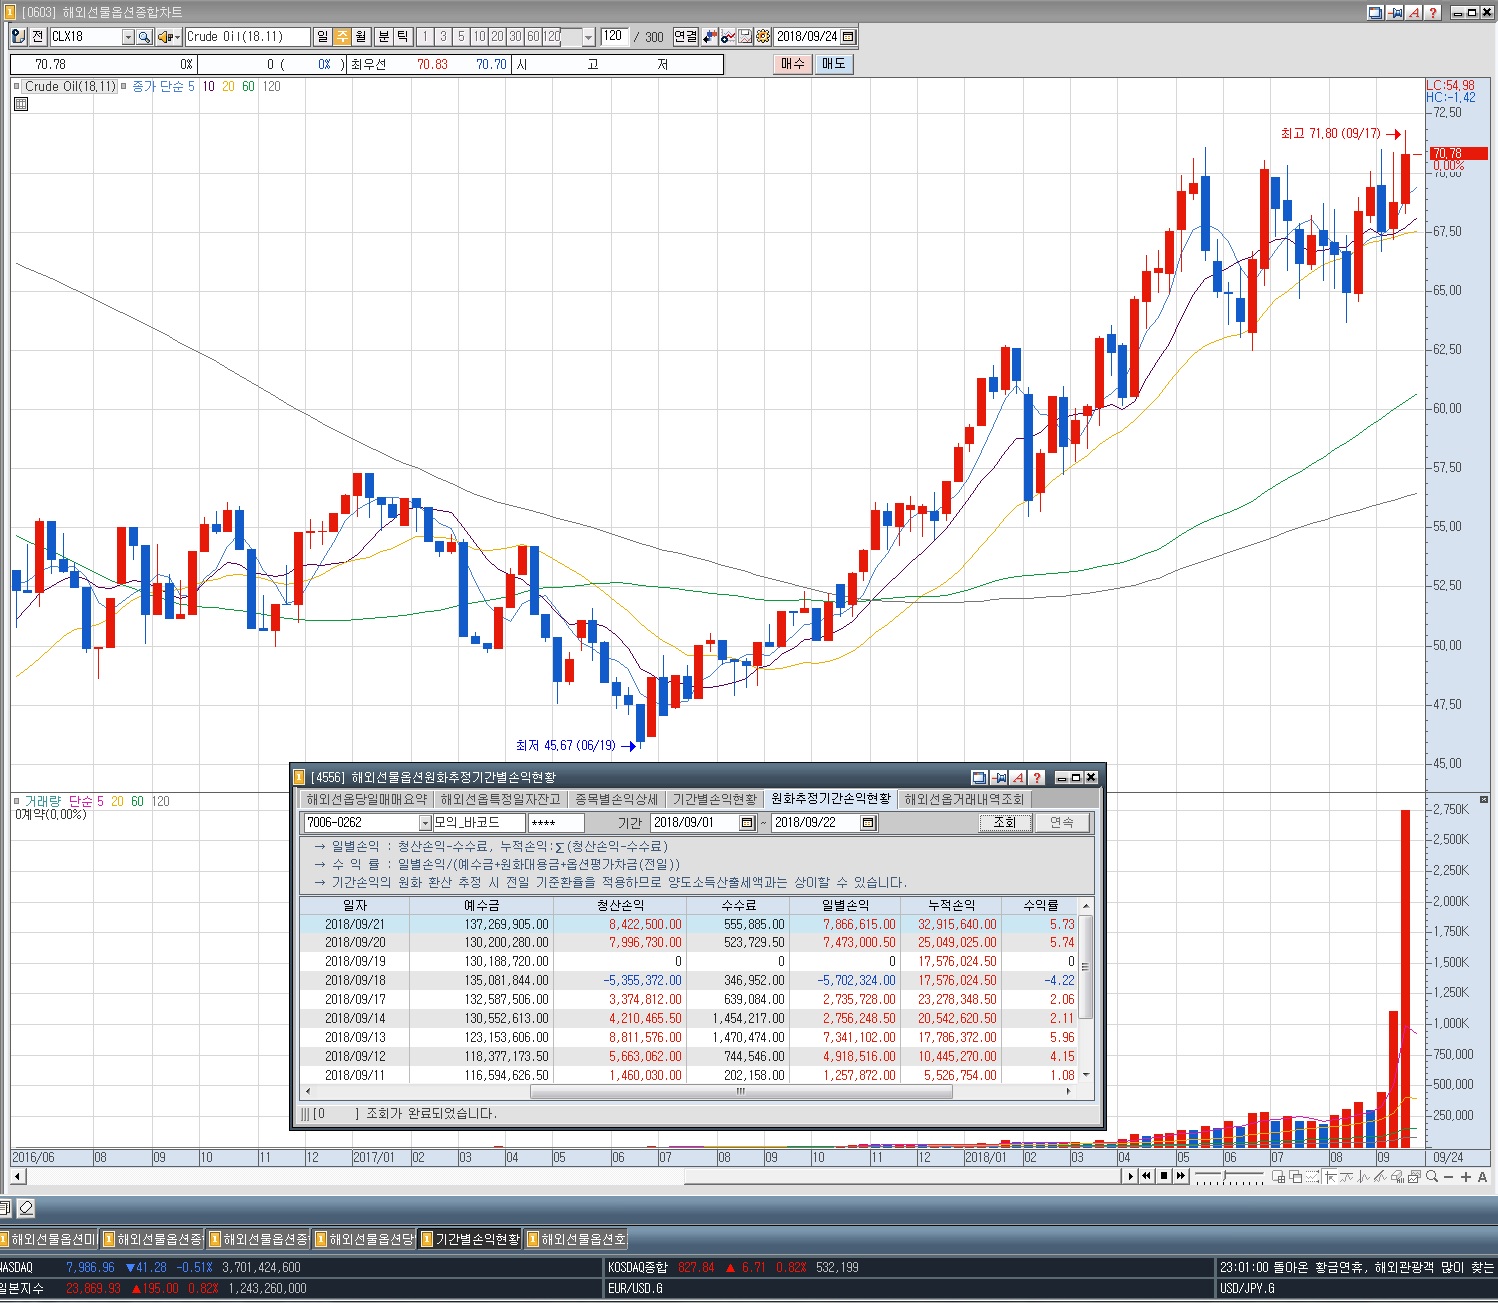
Task: Zoom in chart with plus icon
Action: [1465, 1177]
